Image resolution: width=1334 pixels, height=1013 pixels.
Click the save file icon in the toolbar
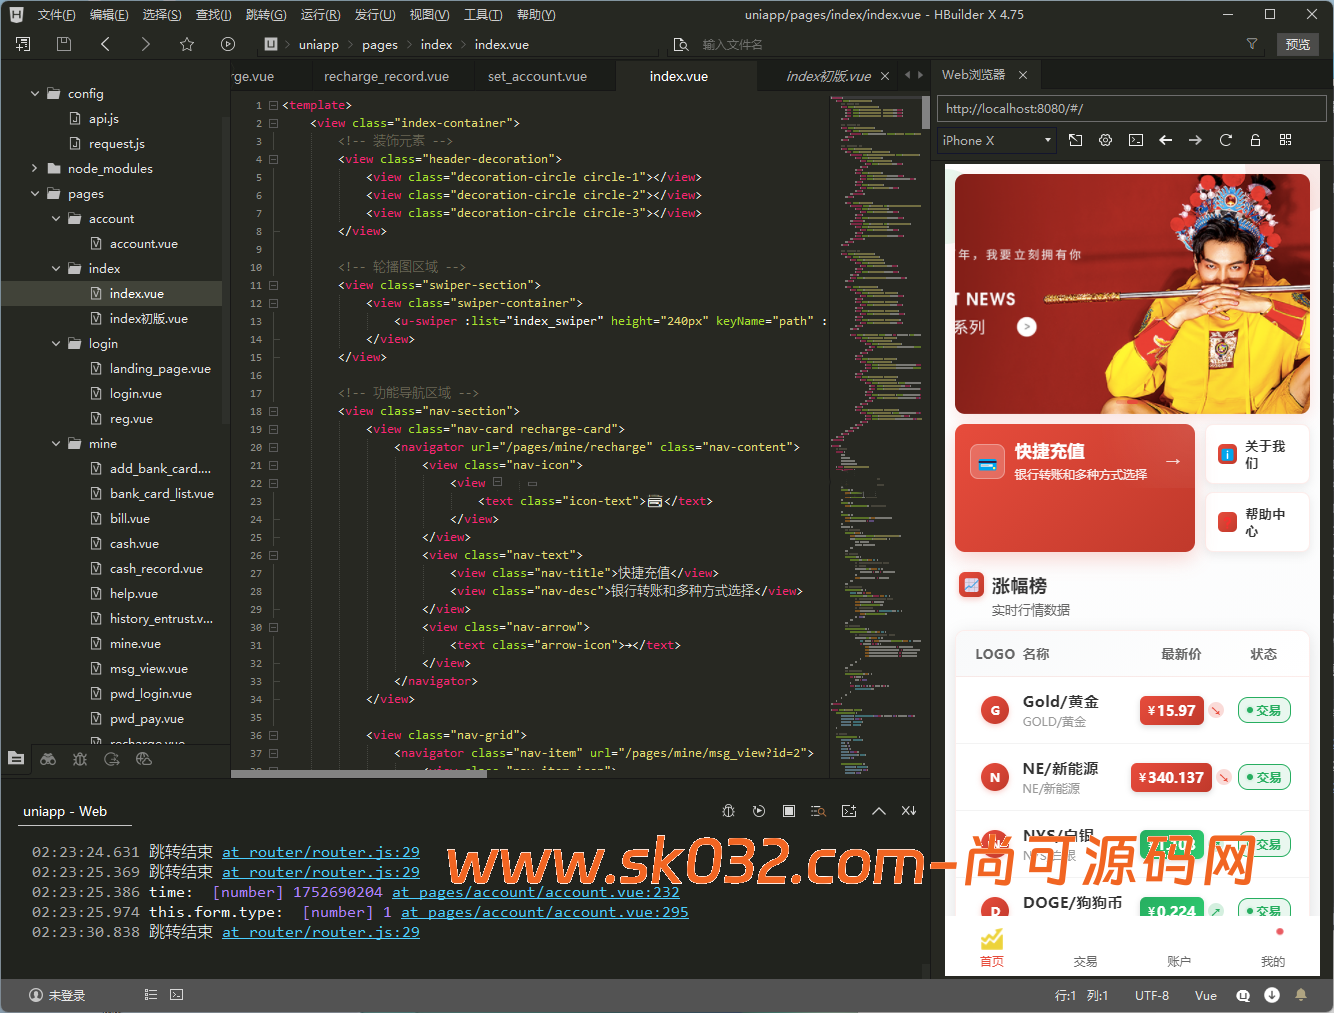pyautogui.click(x=64, y=44)
